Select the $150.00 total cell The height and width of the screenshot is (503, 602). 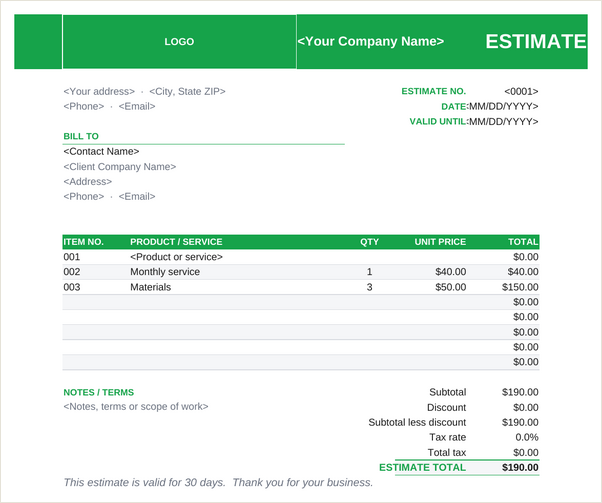click(520, 287)
